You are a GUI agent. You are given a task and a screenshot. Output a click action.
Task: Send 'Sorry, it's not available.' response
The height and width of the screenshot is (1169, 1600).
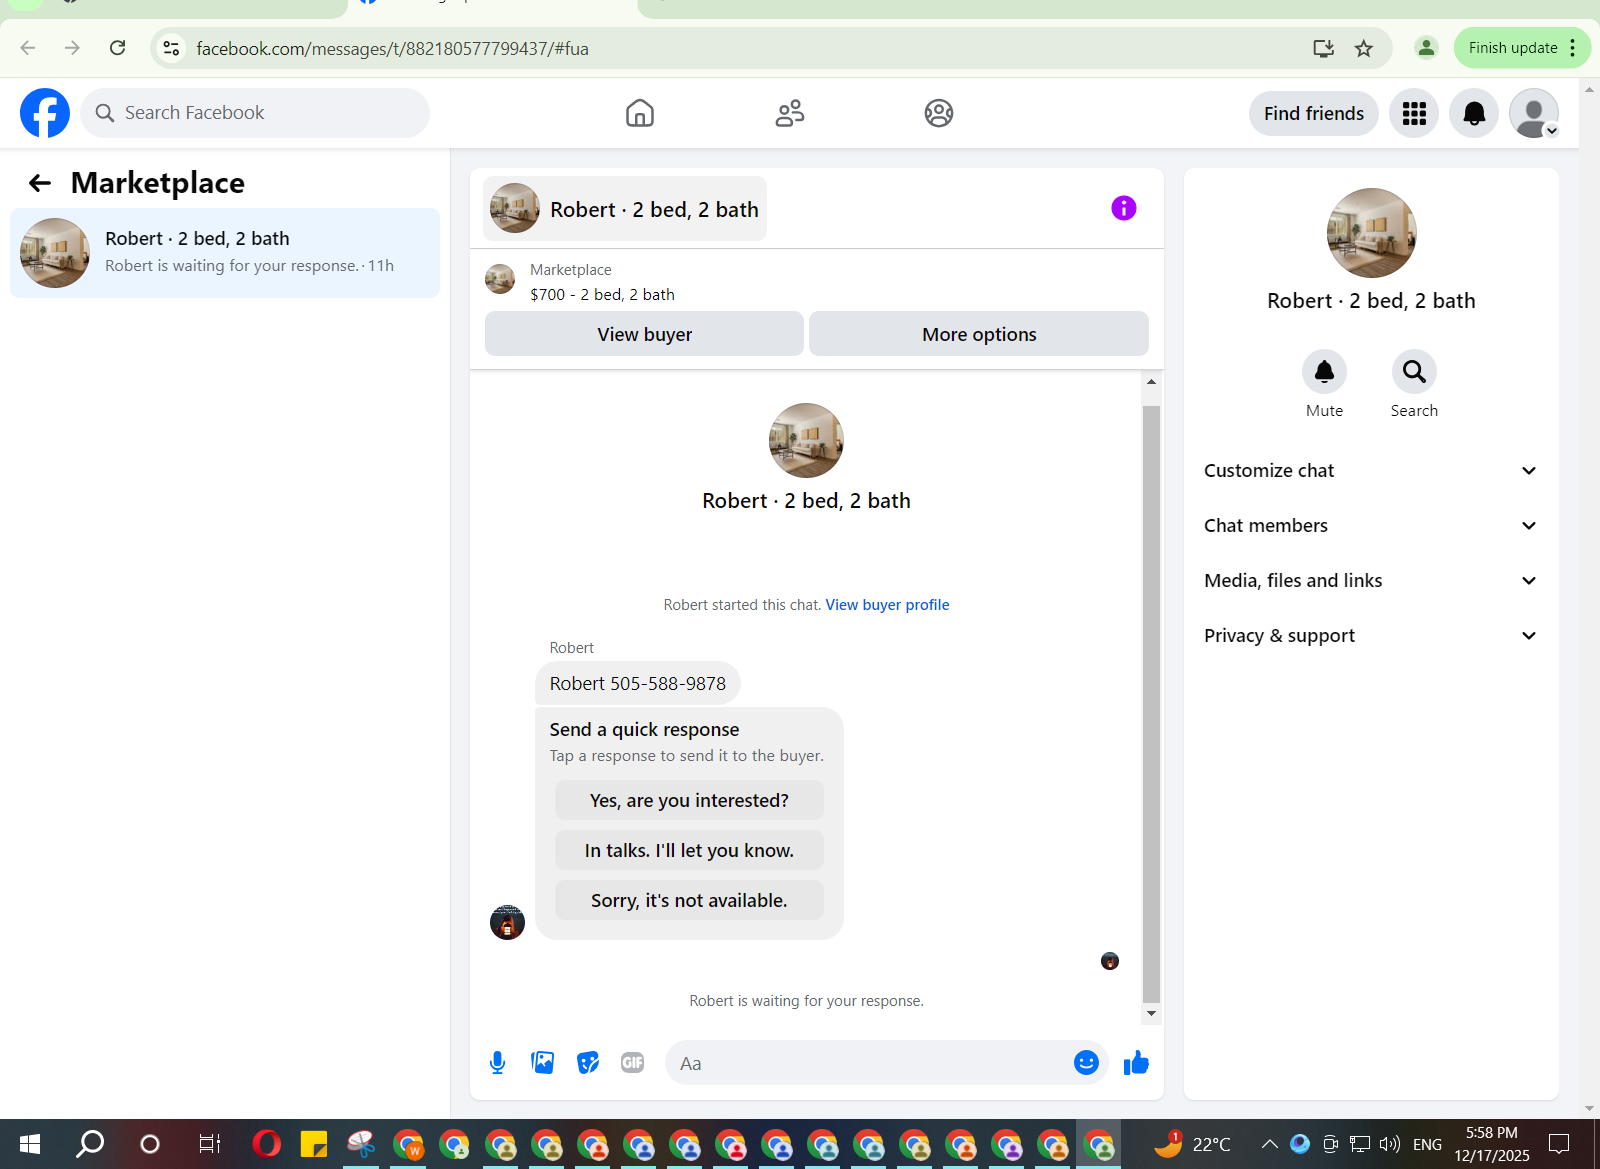pos(689,900)
